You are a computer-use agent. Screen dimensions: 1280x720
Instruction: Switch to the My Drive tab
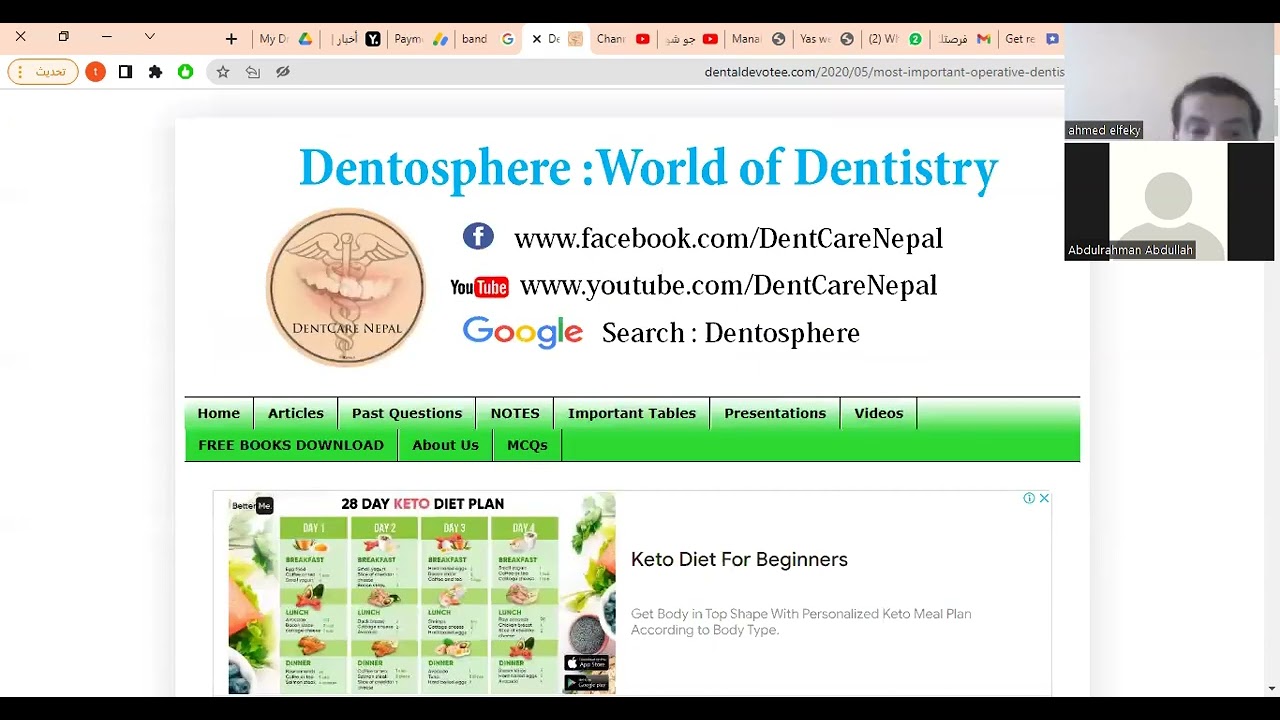286,39
